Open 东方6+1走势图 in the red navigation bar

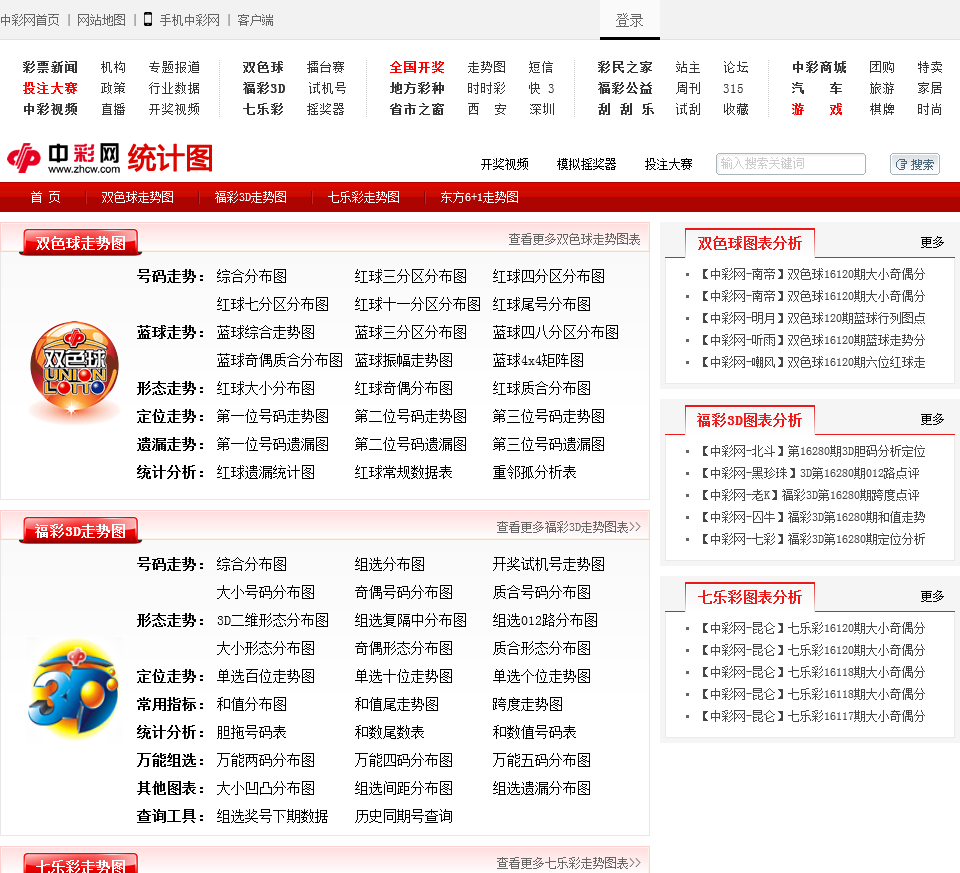tap(479, 197)
